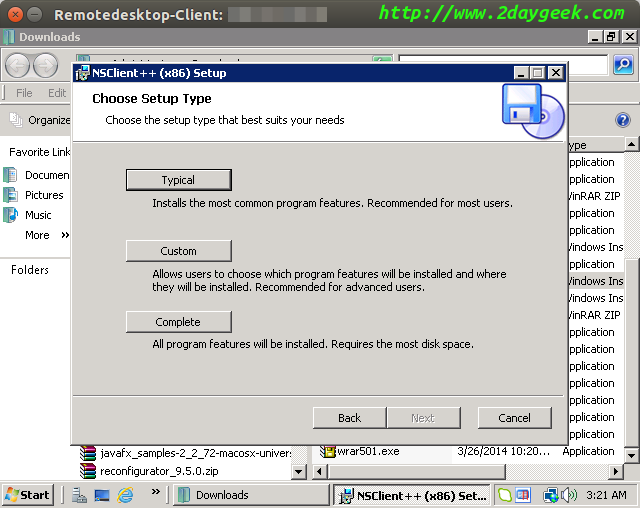Click the Organize toolbar icon

[16, 120]
